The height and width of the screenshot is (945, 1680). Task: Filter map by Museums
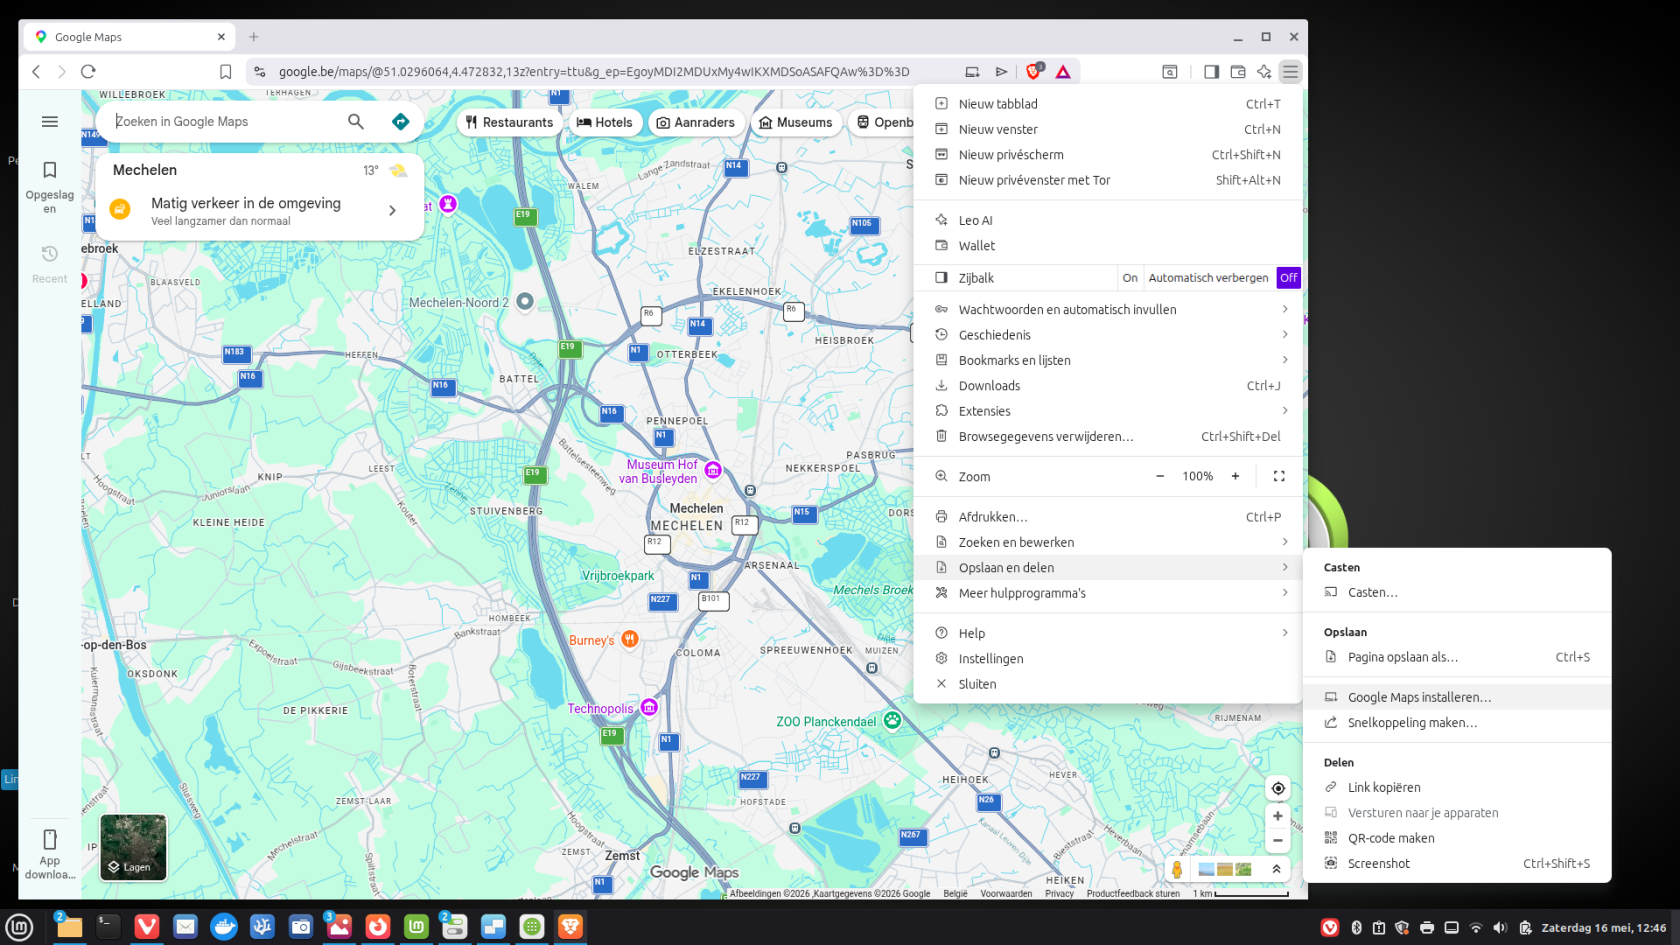pyautogui.click(x=796, y=122)
